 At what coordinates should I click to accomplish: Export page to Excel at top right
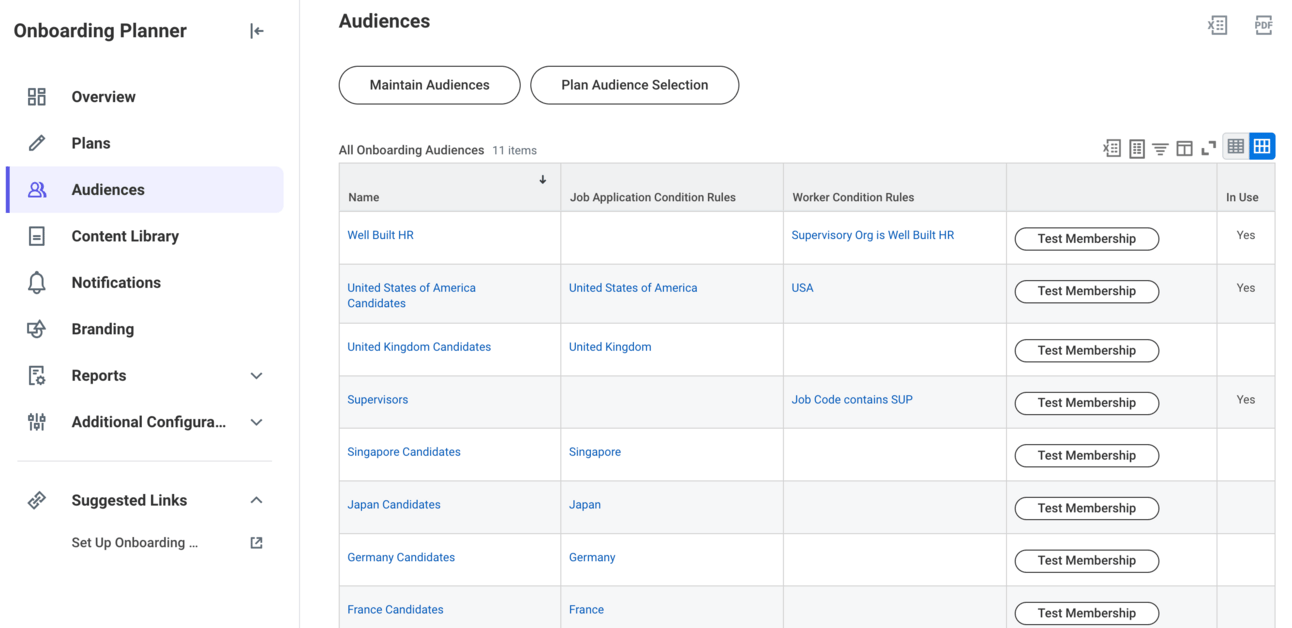click(x=1217, y=25)
